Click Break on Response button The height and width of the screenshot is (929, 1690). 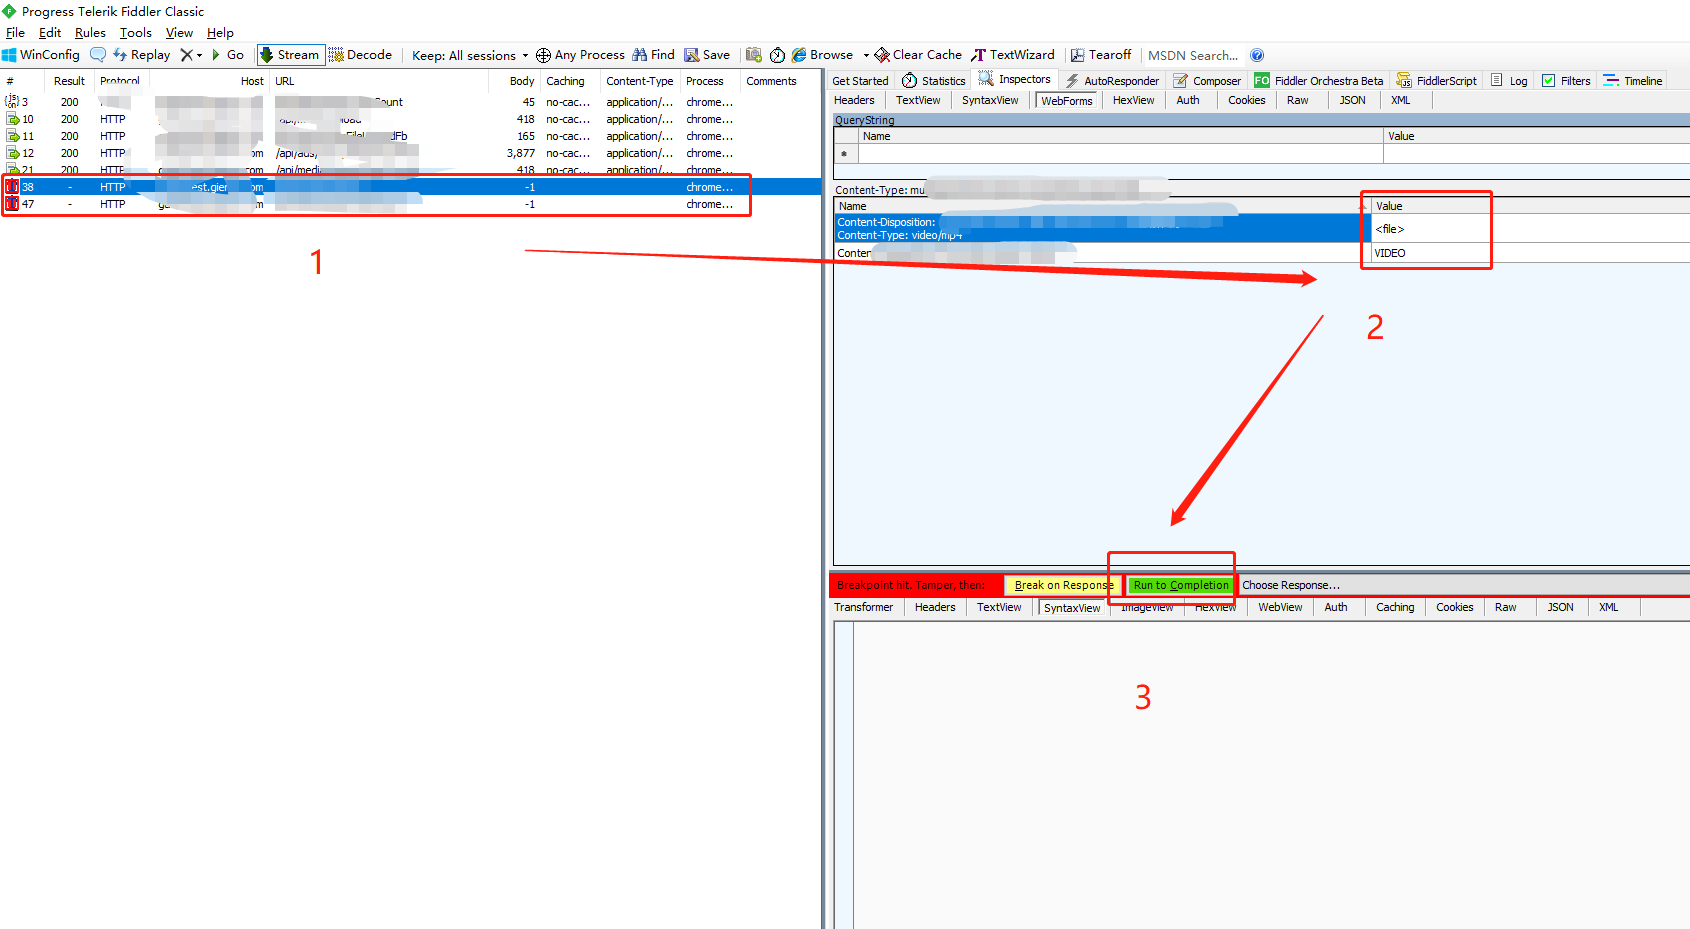click(x=1063, y=585)
